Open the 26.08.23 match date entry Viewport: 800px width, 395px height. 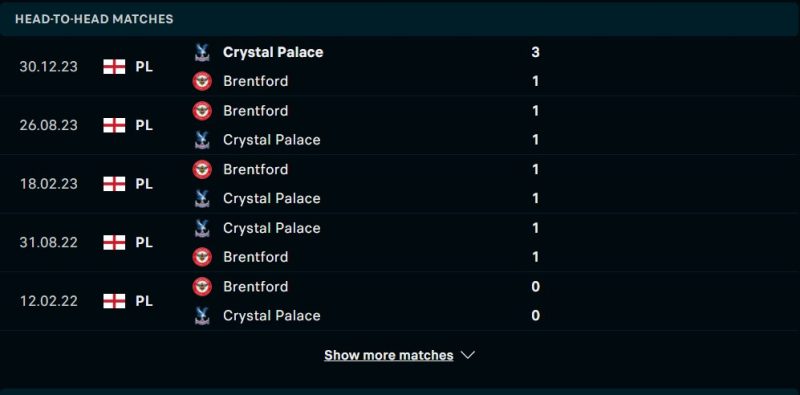tap(48, 125)
